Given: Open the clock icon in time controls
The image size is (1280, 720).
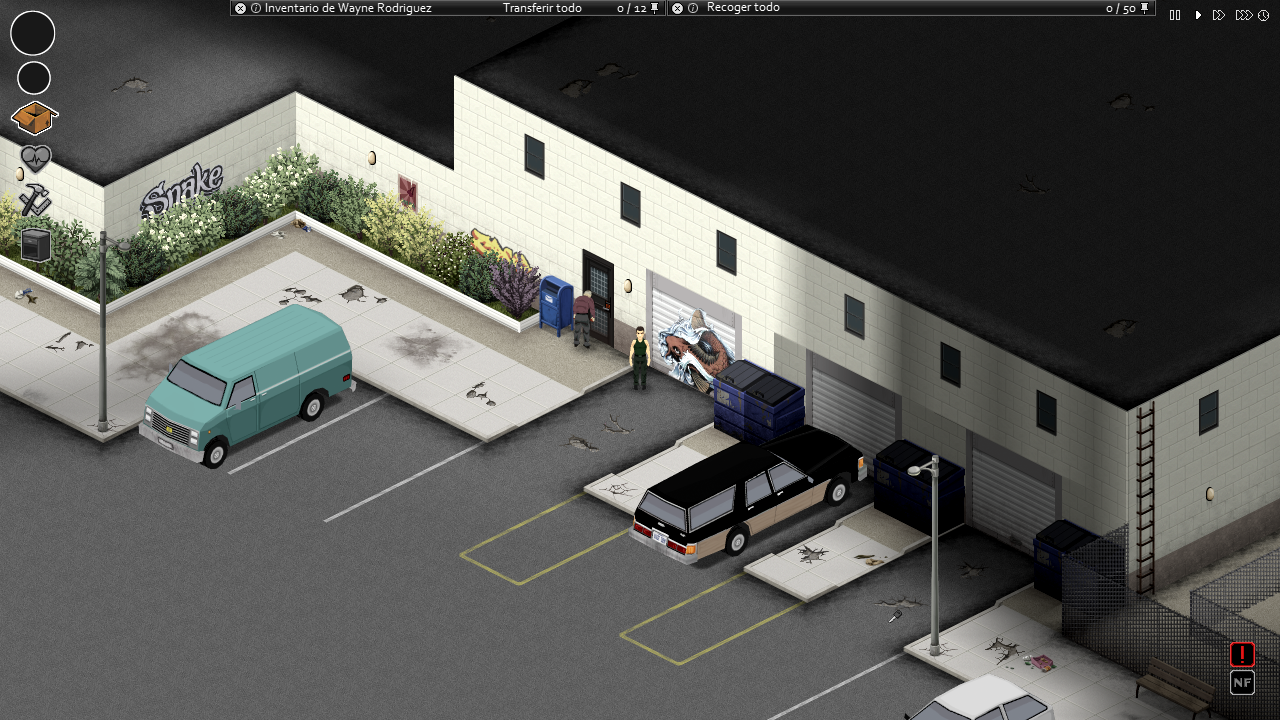Looking at the screenshot, I should click(x=1263, y=15).
